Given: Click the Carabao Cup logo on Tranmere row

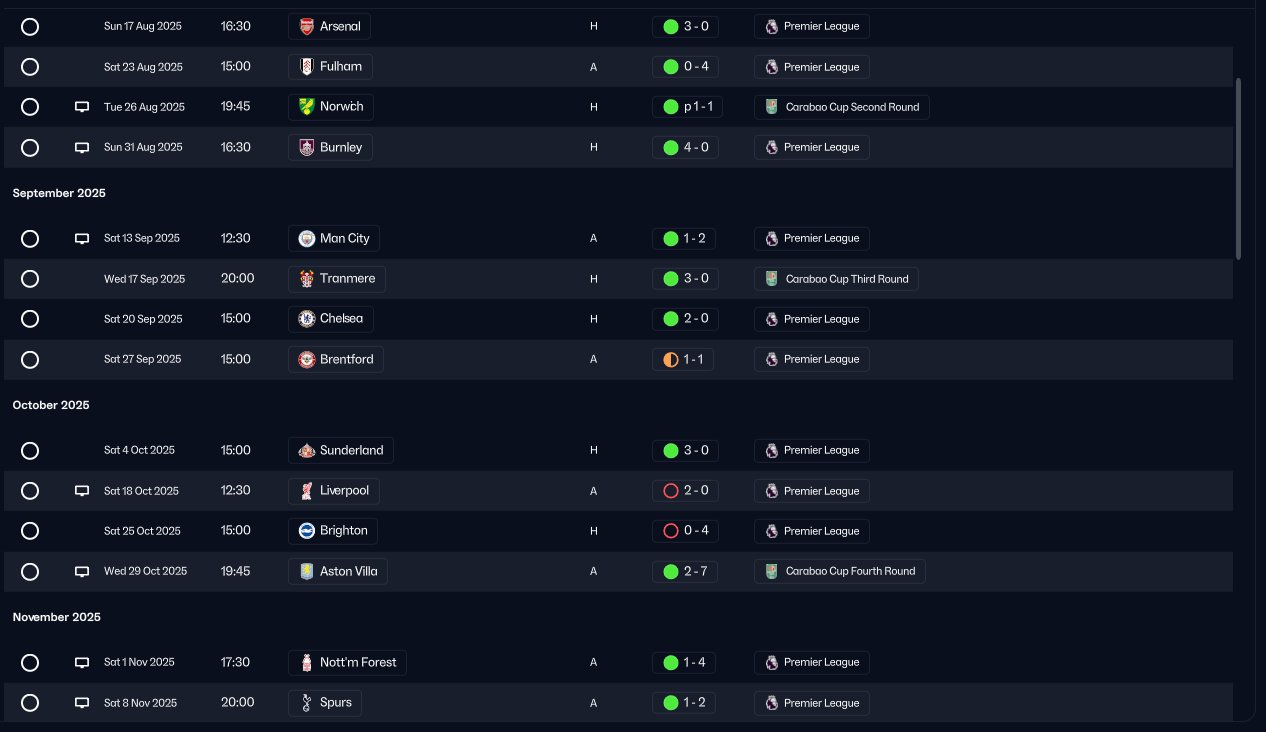Looking at the screenshot, I should (771, 279).
